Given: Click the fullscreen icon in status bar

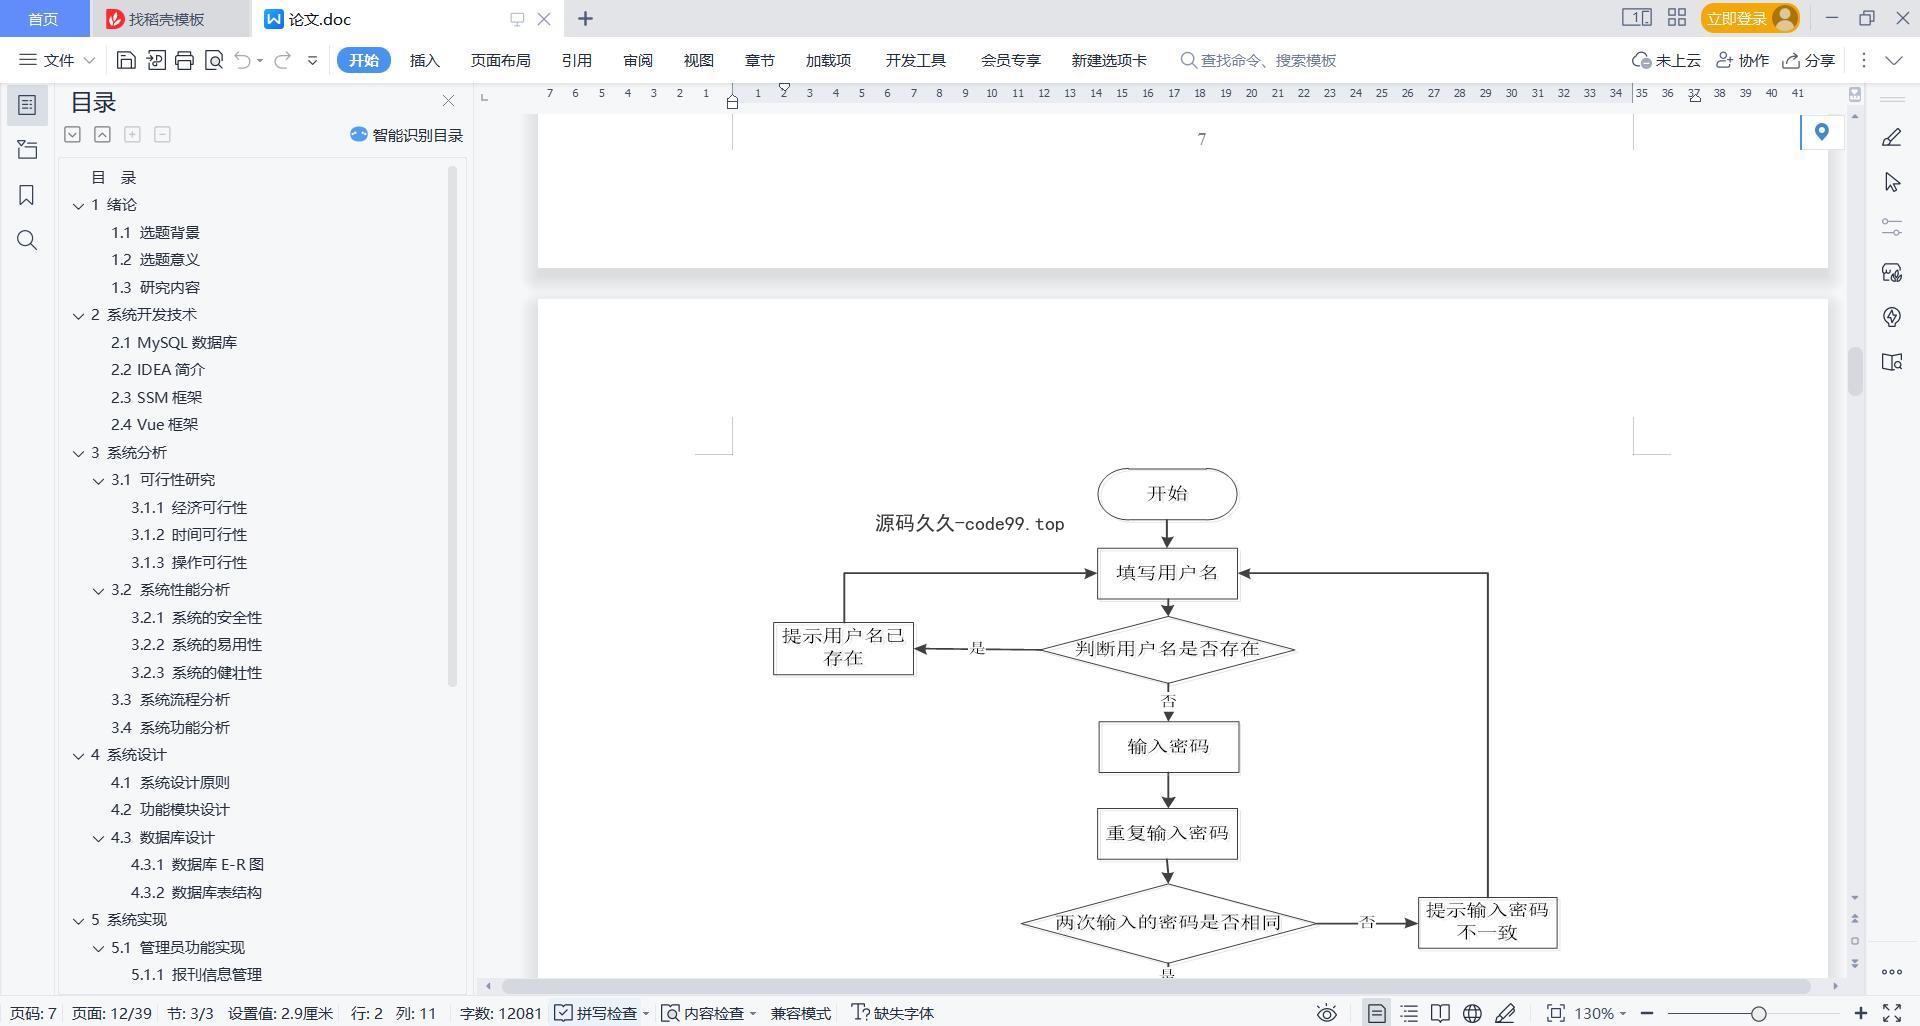Looking at the screenshot, I should point(1892,1013).
